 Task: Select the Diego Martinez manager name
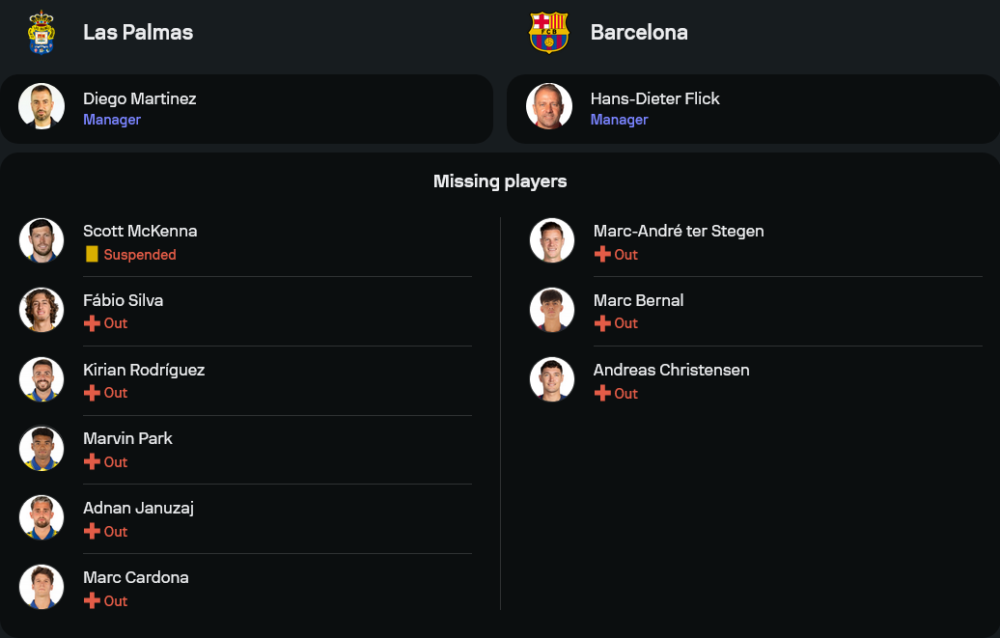139,98
